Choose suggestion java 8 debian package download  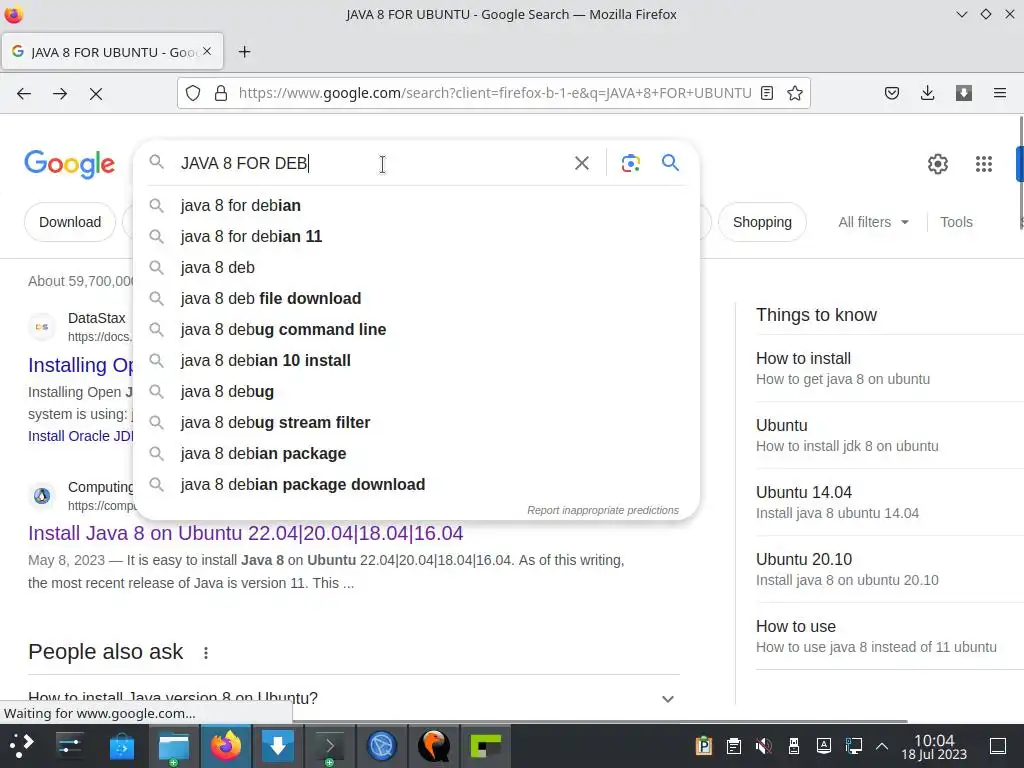[x=417, y=485]
